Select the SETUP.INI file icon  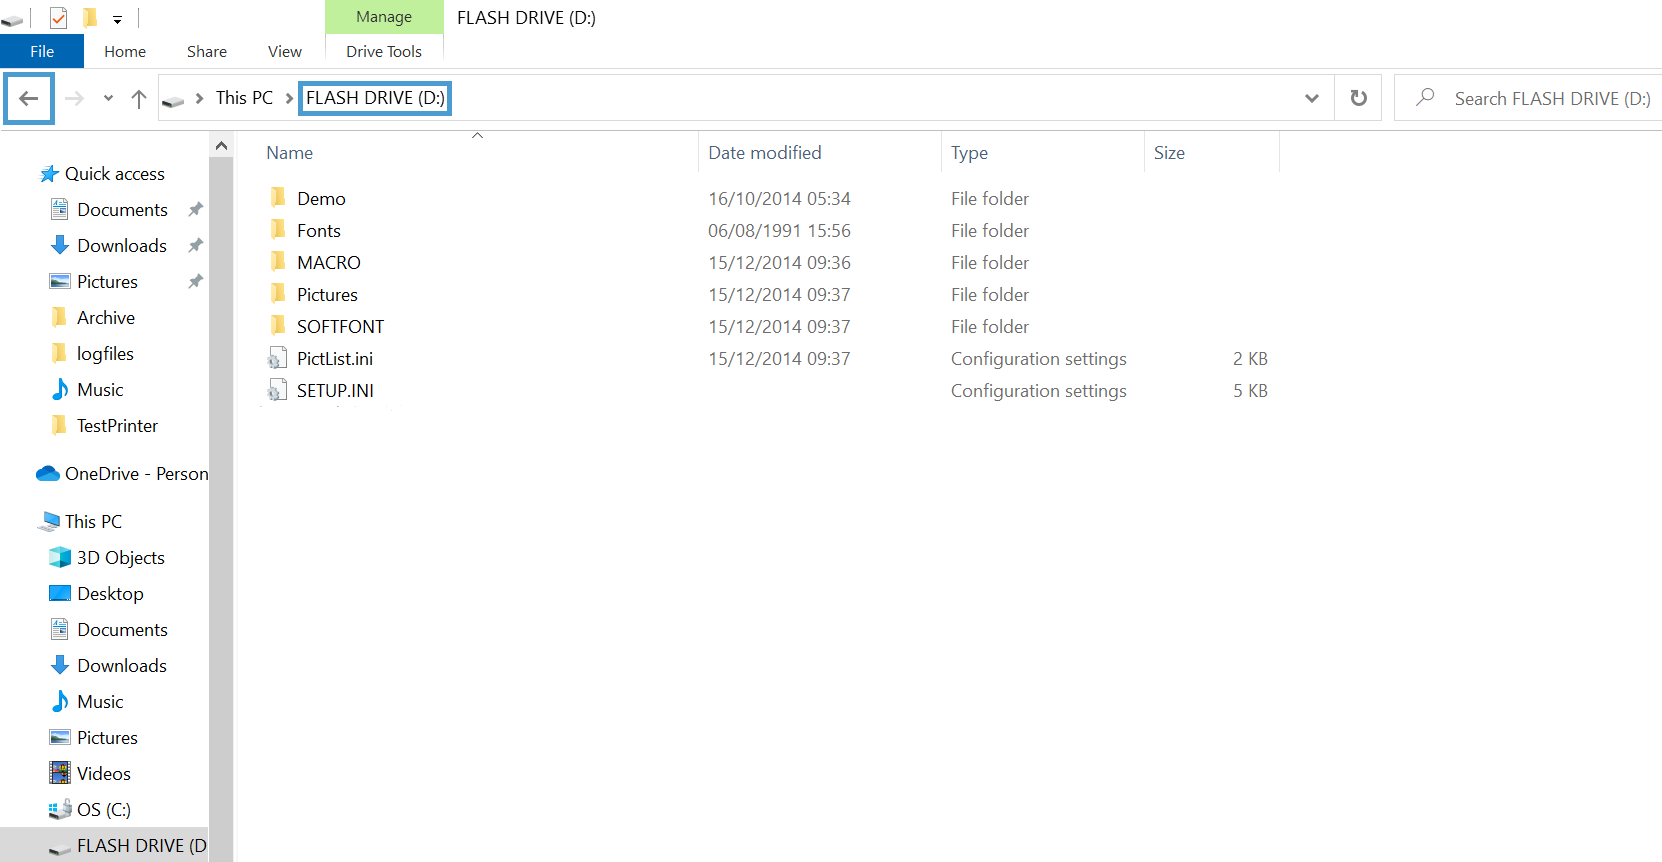(x=278, y=390)
